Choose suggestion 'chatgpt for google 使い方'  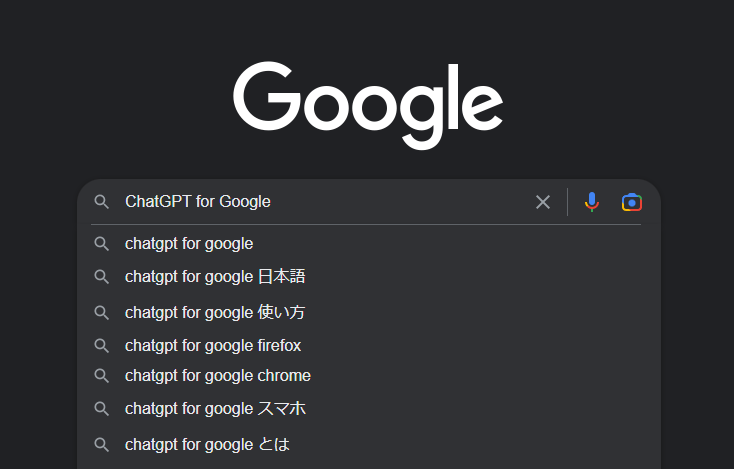pyautogui.click(x=369, y=312)
